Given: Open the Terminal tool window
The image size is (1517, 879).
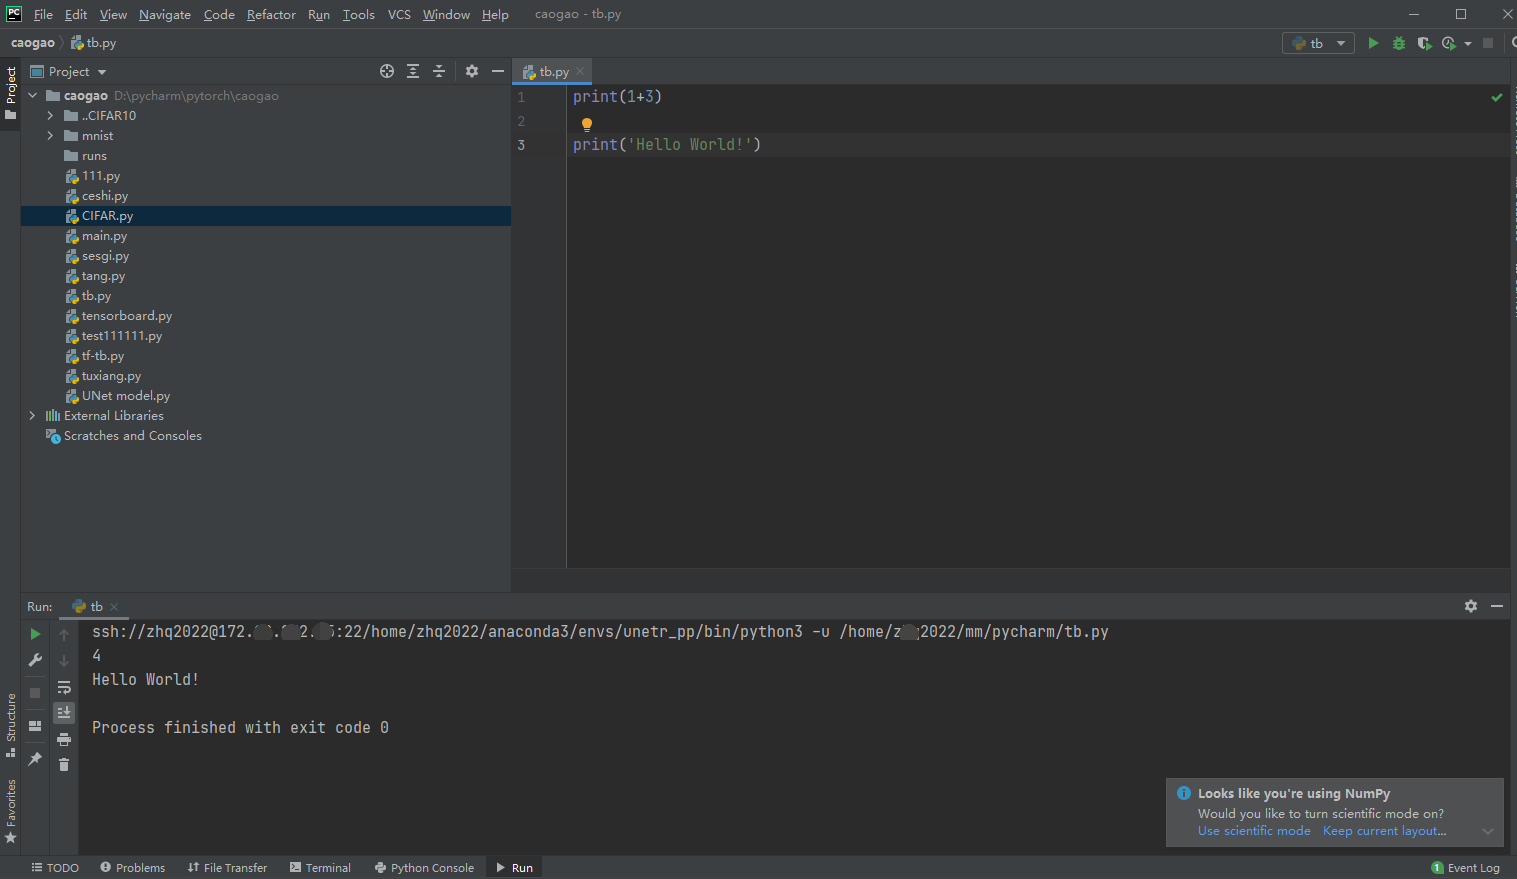Looking at the screenshot, I should [320, 867].
